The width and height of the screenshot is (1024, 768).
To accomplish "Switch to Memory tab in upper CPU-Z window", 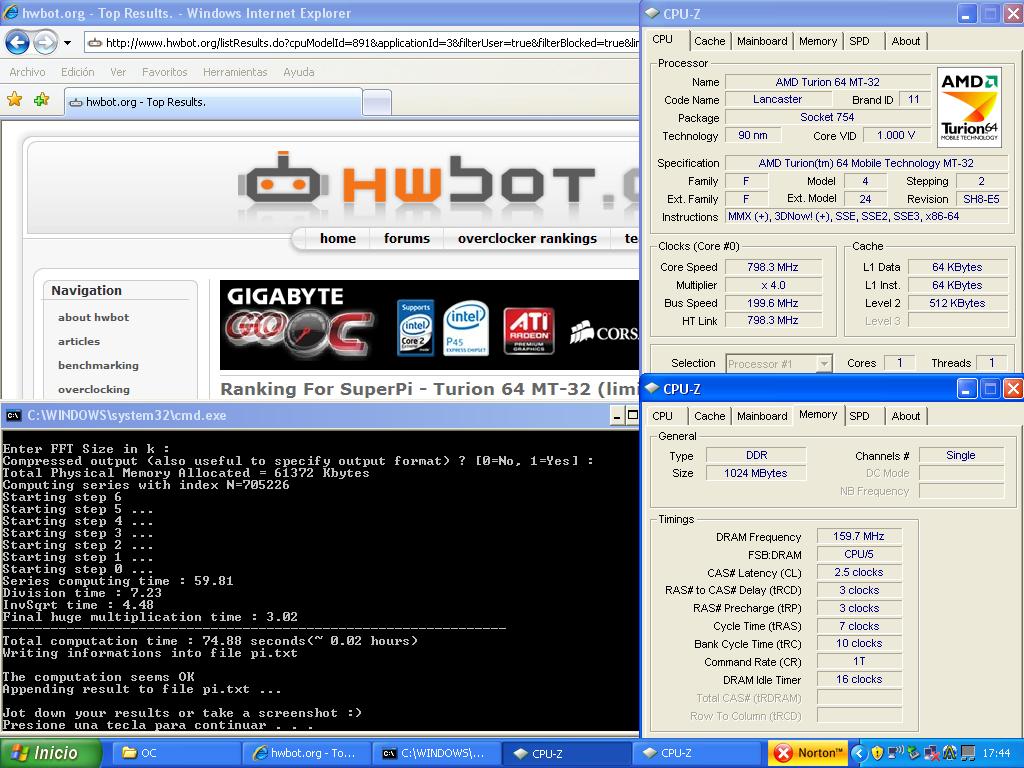I will 818,41.
